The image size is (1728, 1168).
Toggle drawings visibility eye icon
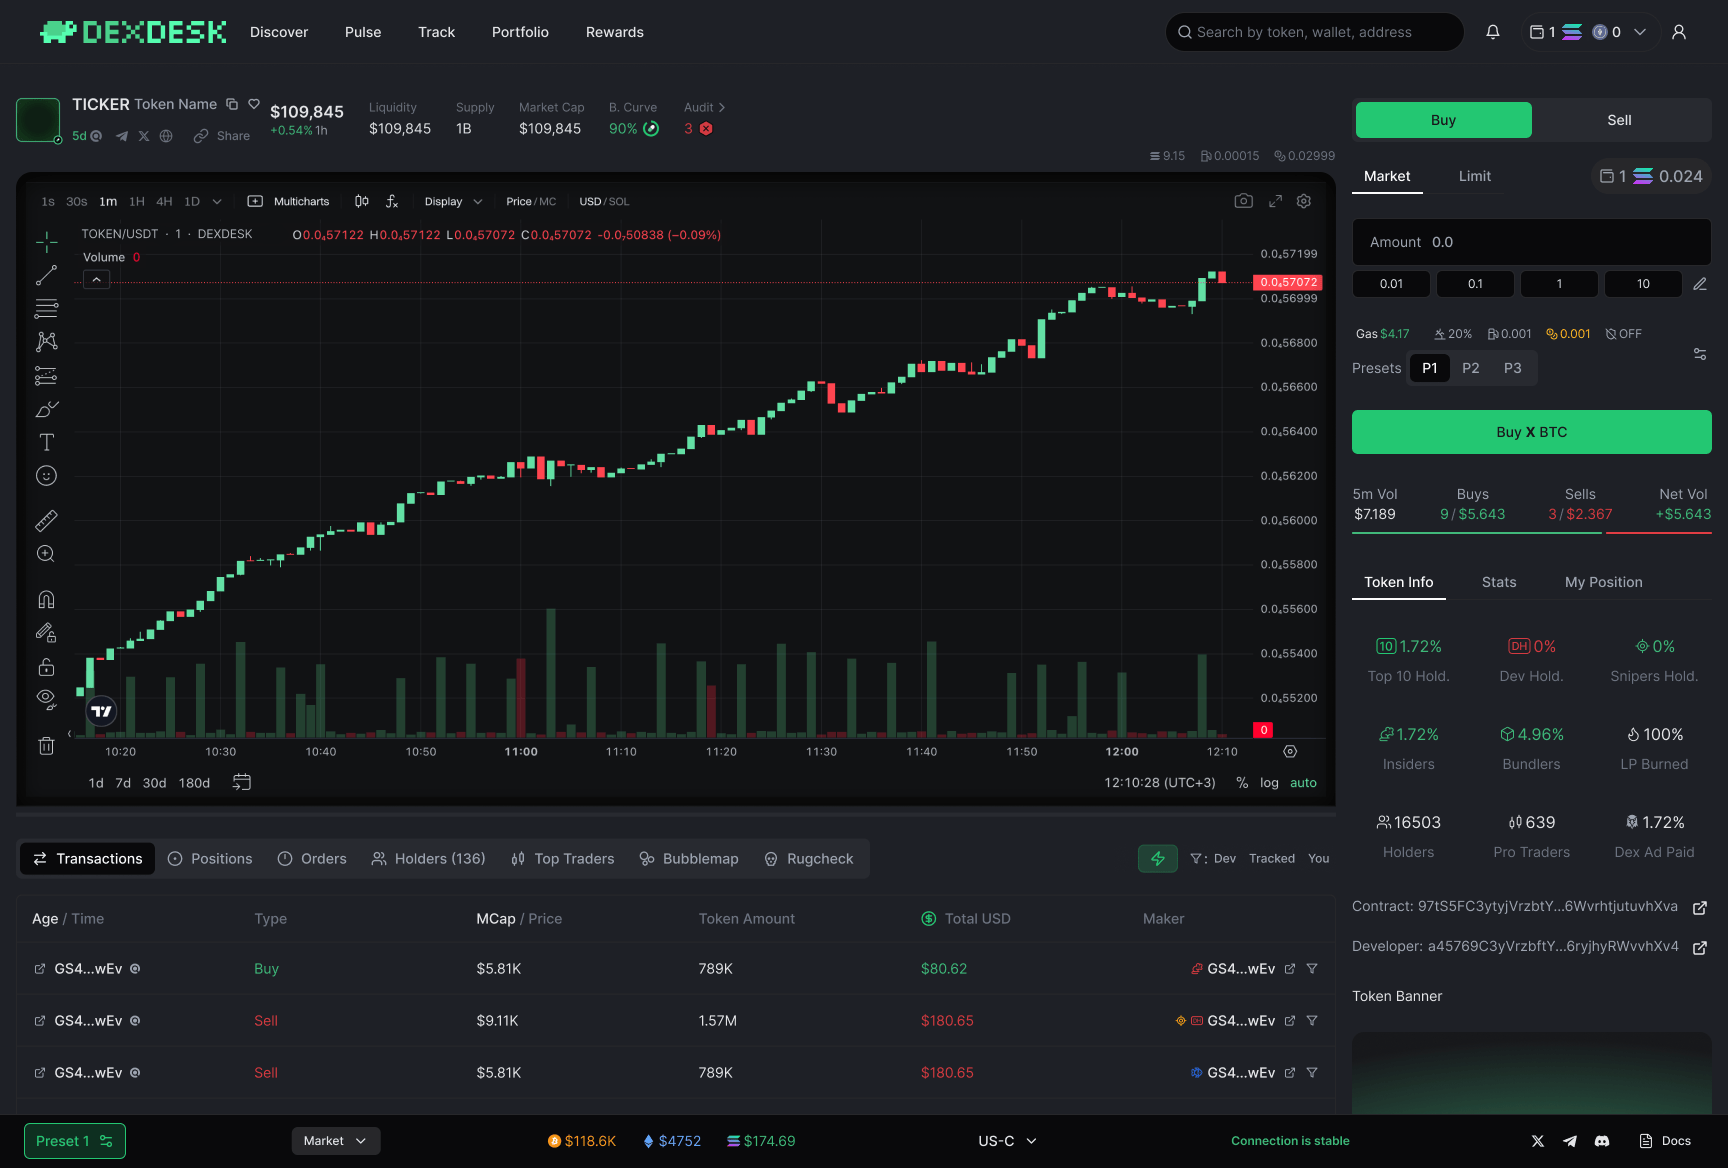tap(46, 698)
